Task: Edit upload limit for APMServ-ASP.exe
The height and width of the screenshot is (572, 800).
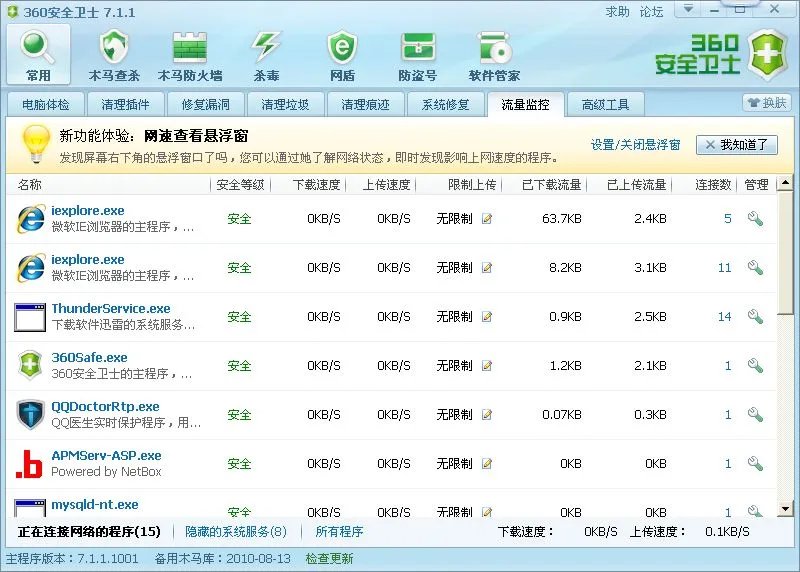Action: pos(487,464)
